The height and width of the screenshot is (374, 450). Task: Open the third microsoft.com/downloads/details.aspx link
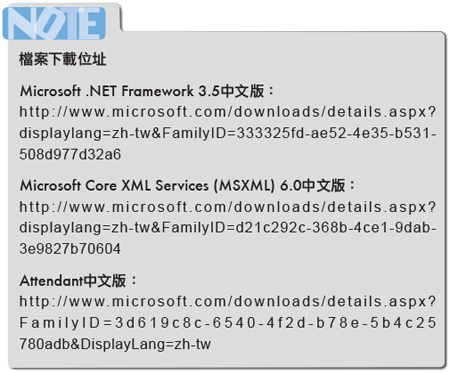(228, 302)
